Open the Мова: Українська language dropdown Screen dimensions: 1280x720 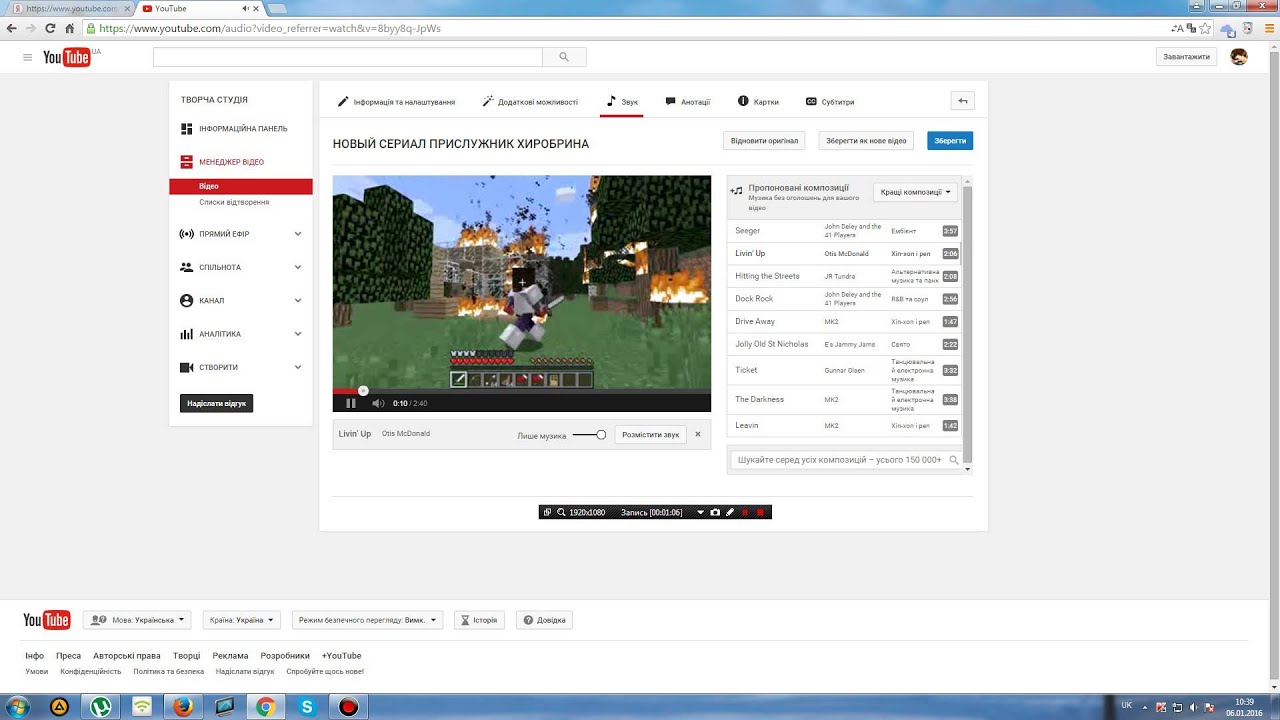pos(137,620)
